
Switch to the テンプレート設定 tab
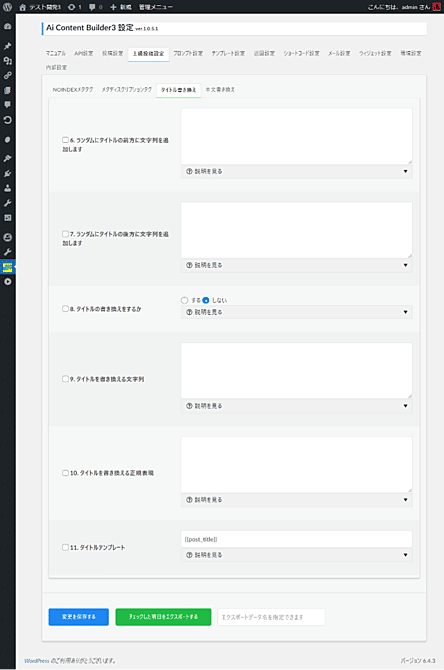point(228,53)
